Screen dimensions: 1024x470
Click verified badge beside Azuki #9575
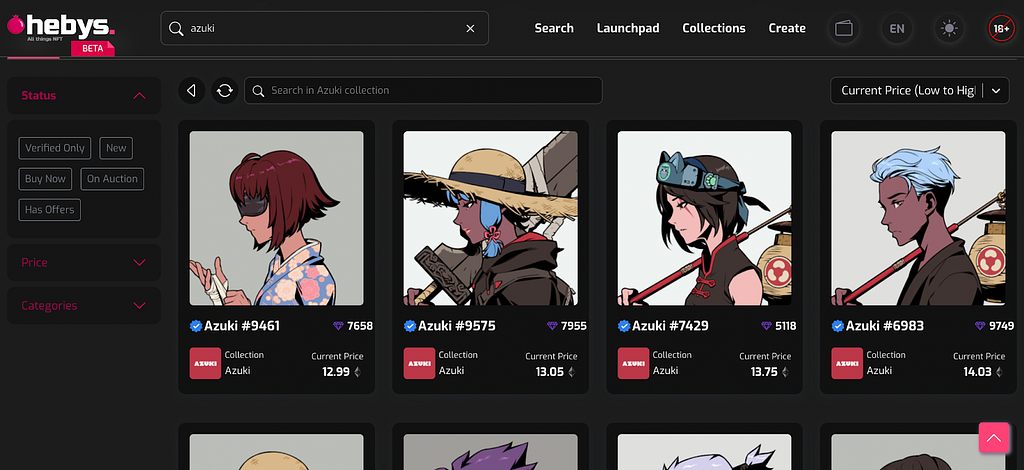point(409,326)
